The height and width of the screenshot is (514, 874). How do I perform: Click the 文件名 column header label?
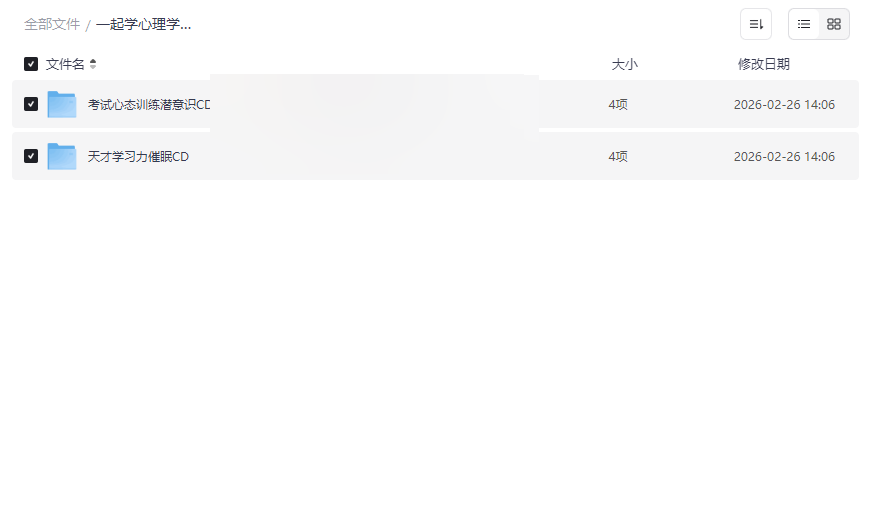65,64
